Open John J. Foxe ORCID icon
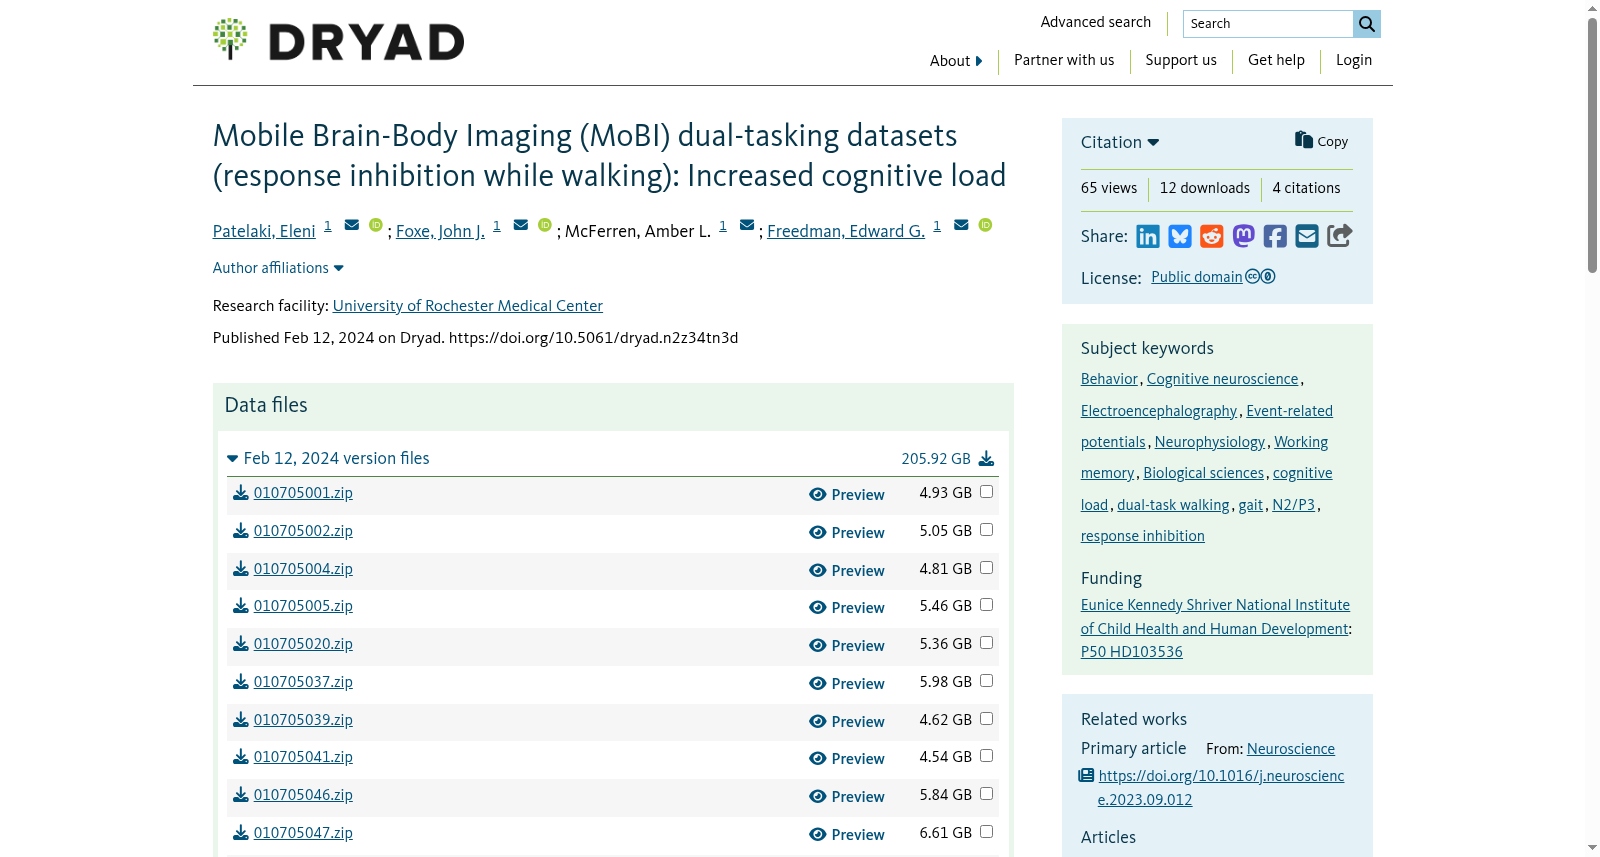 point(545,225)
